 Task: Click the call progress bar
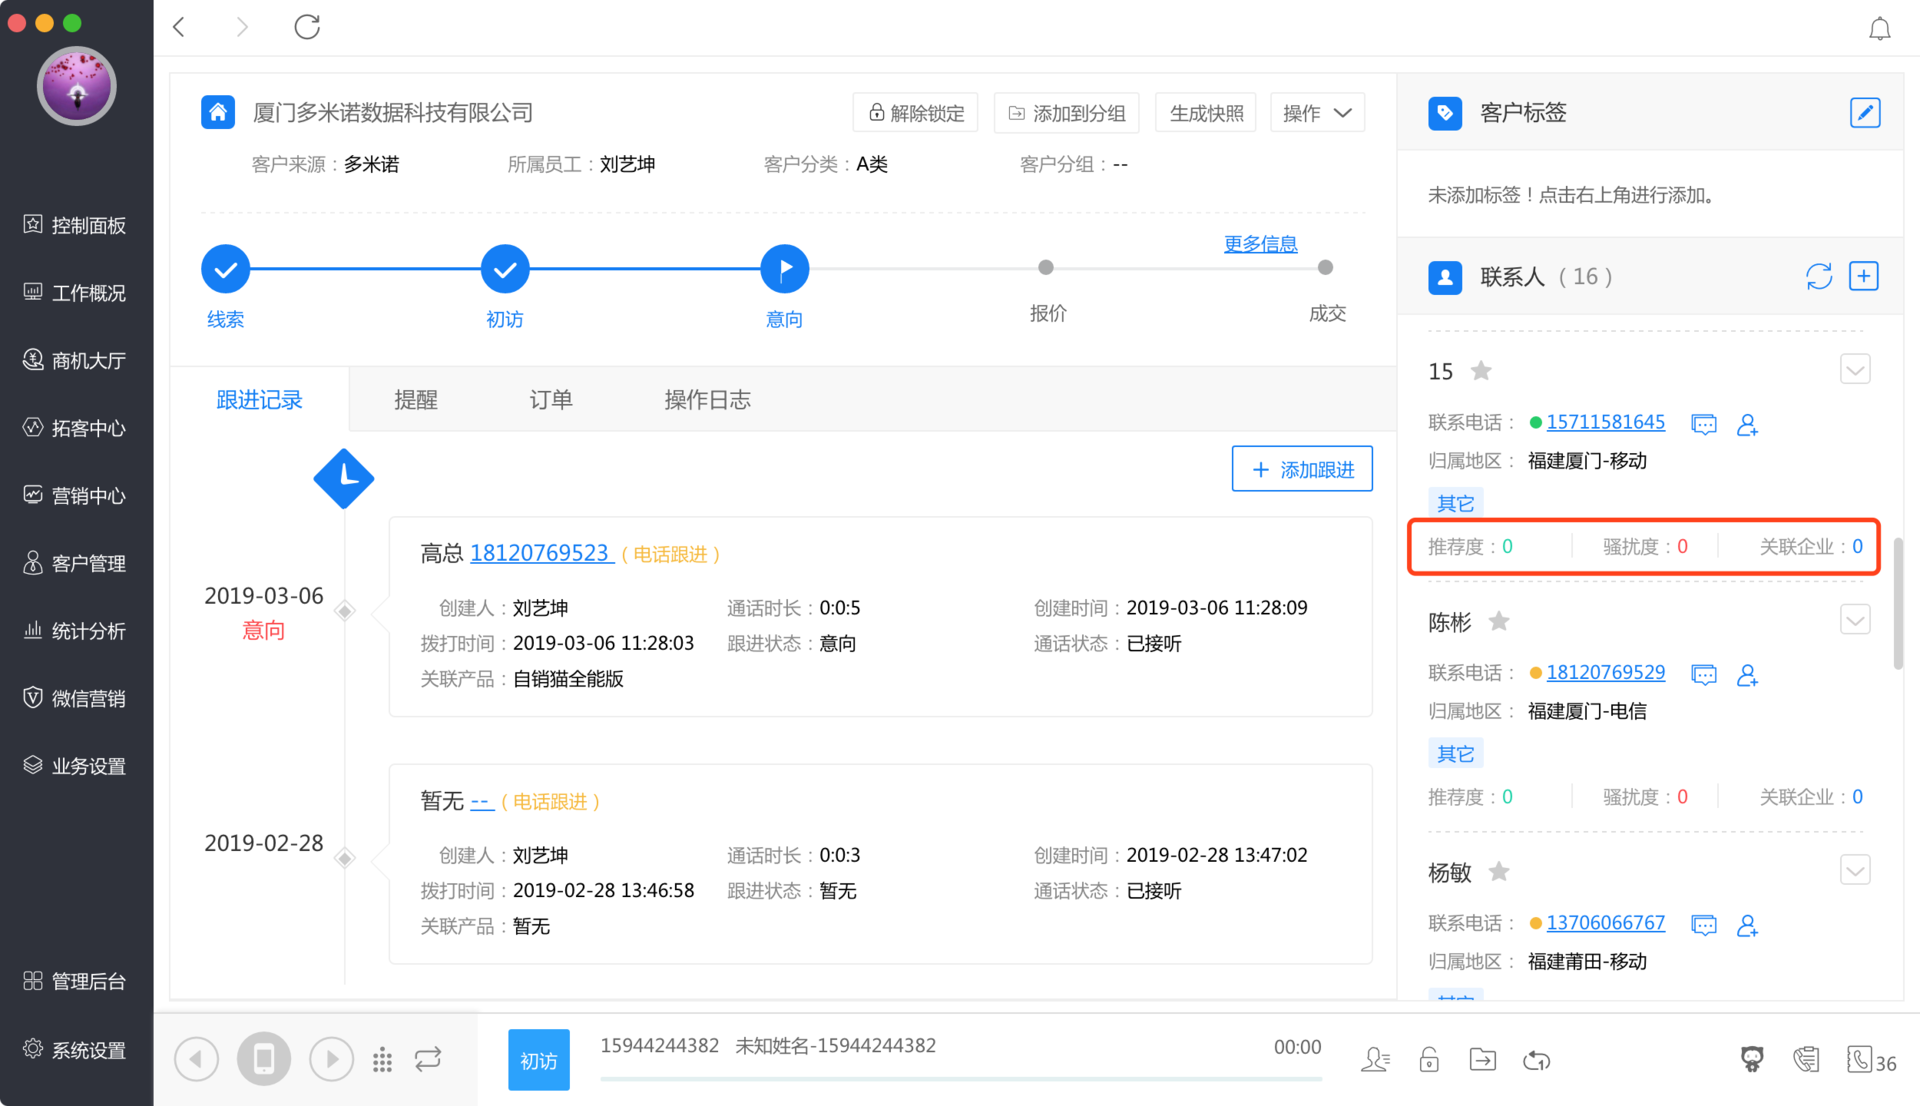(x=961, y=1079)
